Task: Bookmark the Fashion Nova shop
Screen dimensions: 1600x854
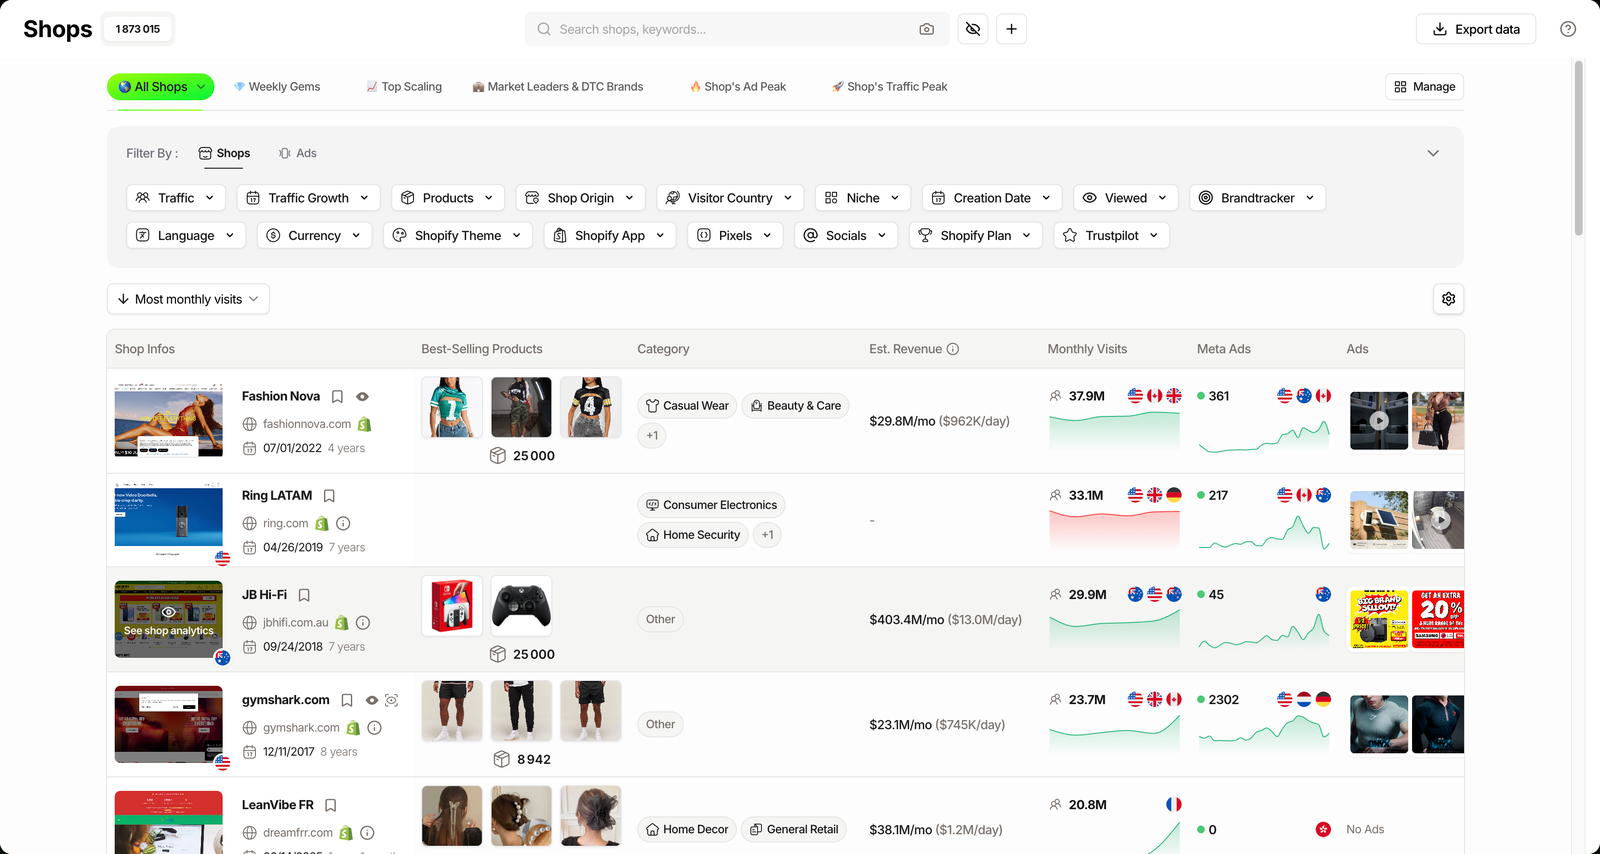Action: [x=337, y=397]
